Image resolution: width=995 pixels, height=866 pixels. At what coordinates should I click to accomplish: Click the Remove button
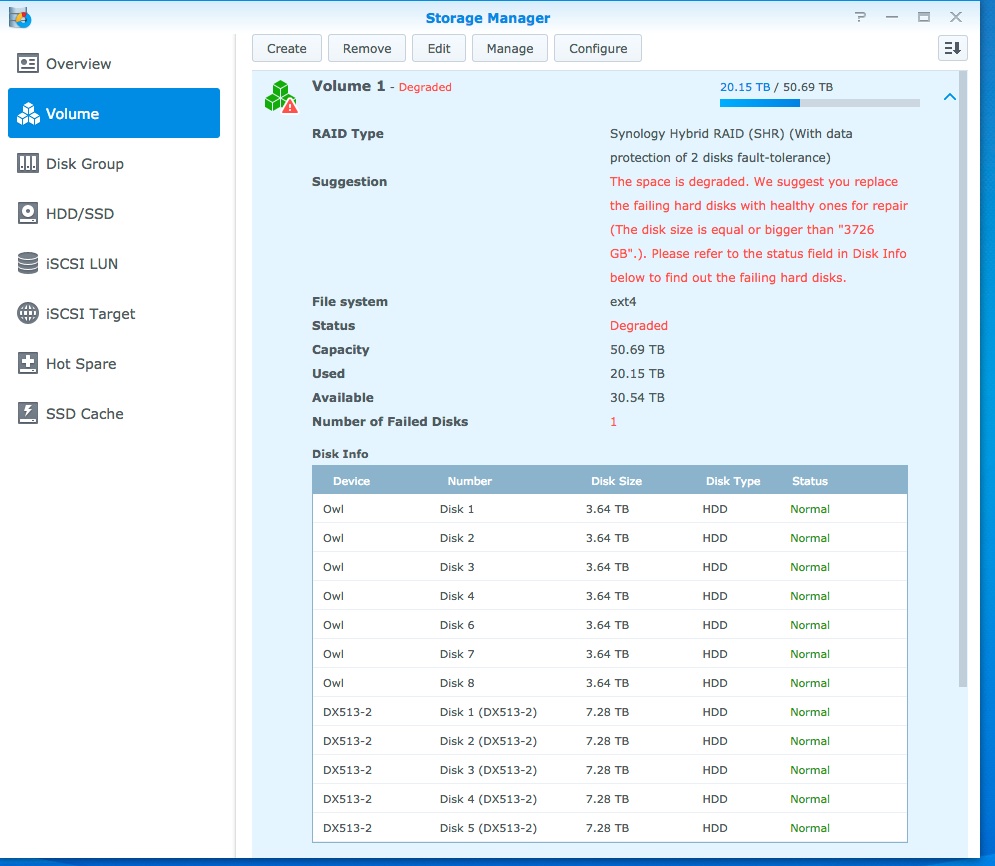[x=367, y=48]
